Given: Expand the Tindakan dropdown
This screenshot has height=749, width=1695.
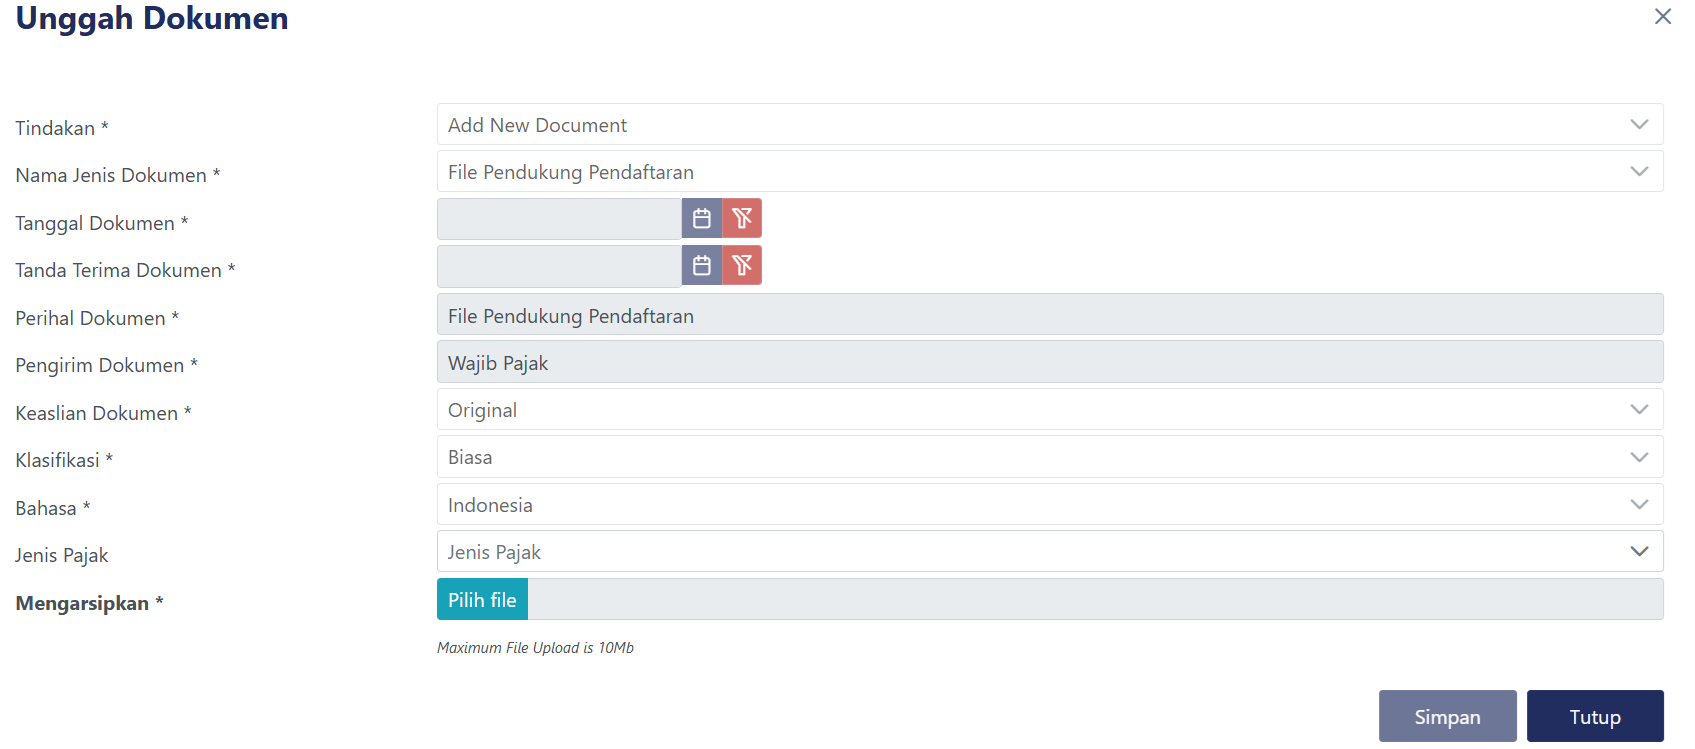Looking at the screenshot, I should pos(1048,125).
